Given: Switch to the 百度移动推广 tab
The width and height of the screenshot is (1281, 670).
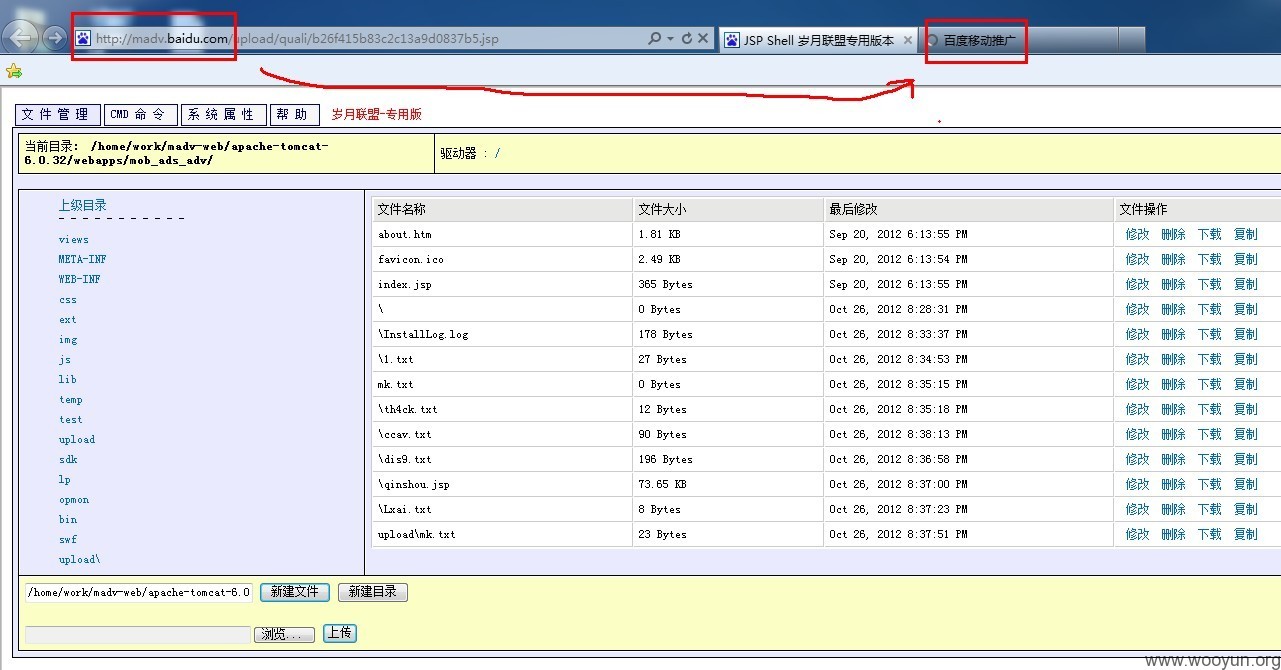Looking at the screenshot, I should click(x=977, y=40).
